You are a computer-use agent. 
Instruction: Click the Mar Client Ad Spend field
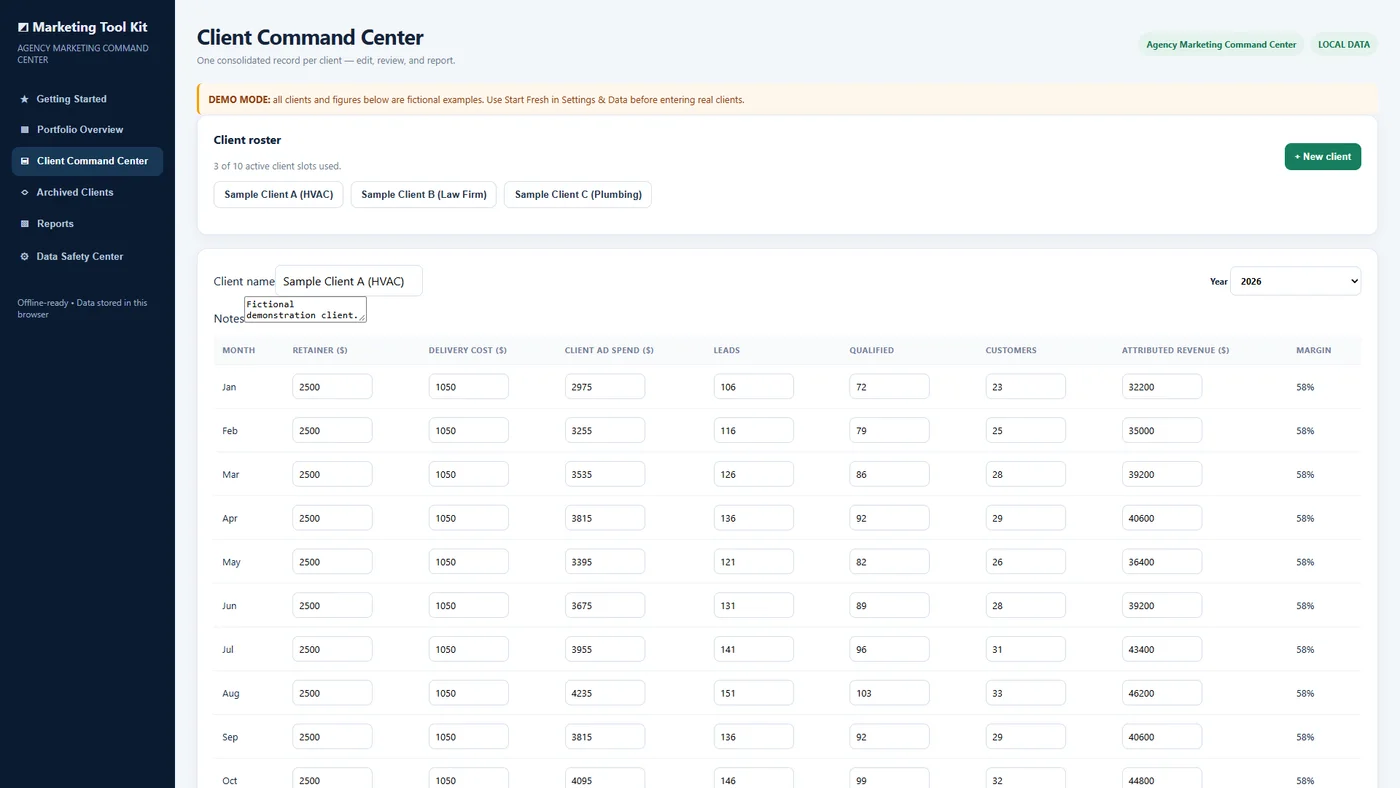pyautogui.click(x=605, y=475)
